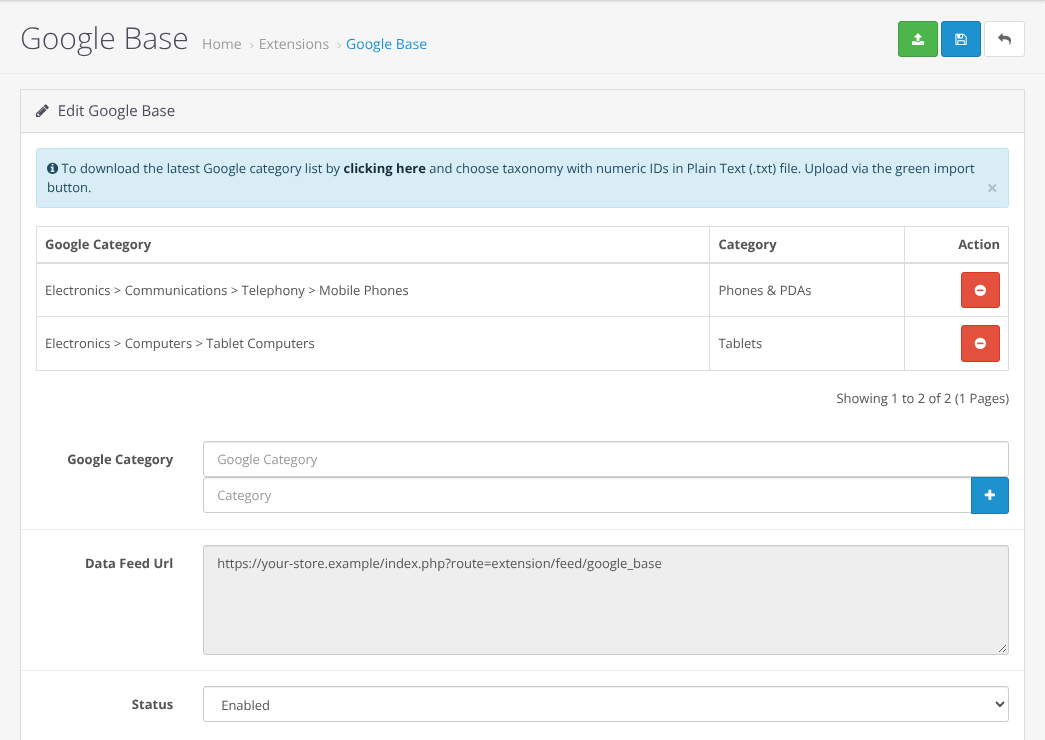Click the 'Tablets' category cell
The image size is (1045, 740).
click(x=807, y=343)
